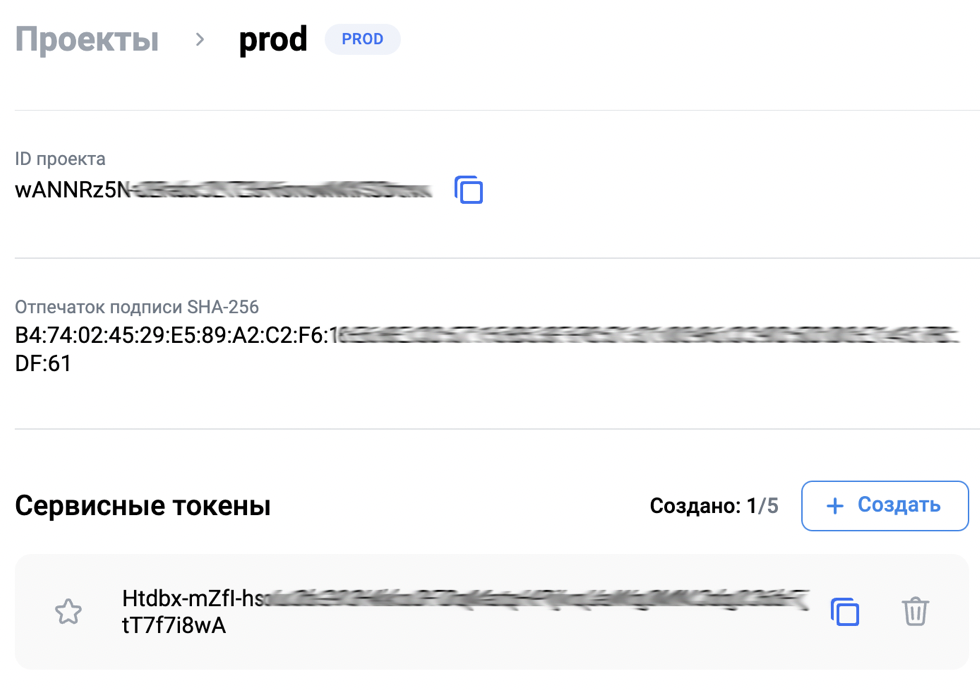Click the prod project title

[273, 39]
